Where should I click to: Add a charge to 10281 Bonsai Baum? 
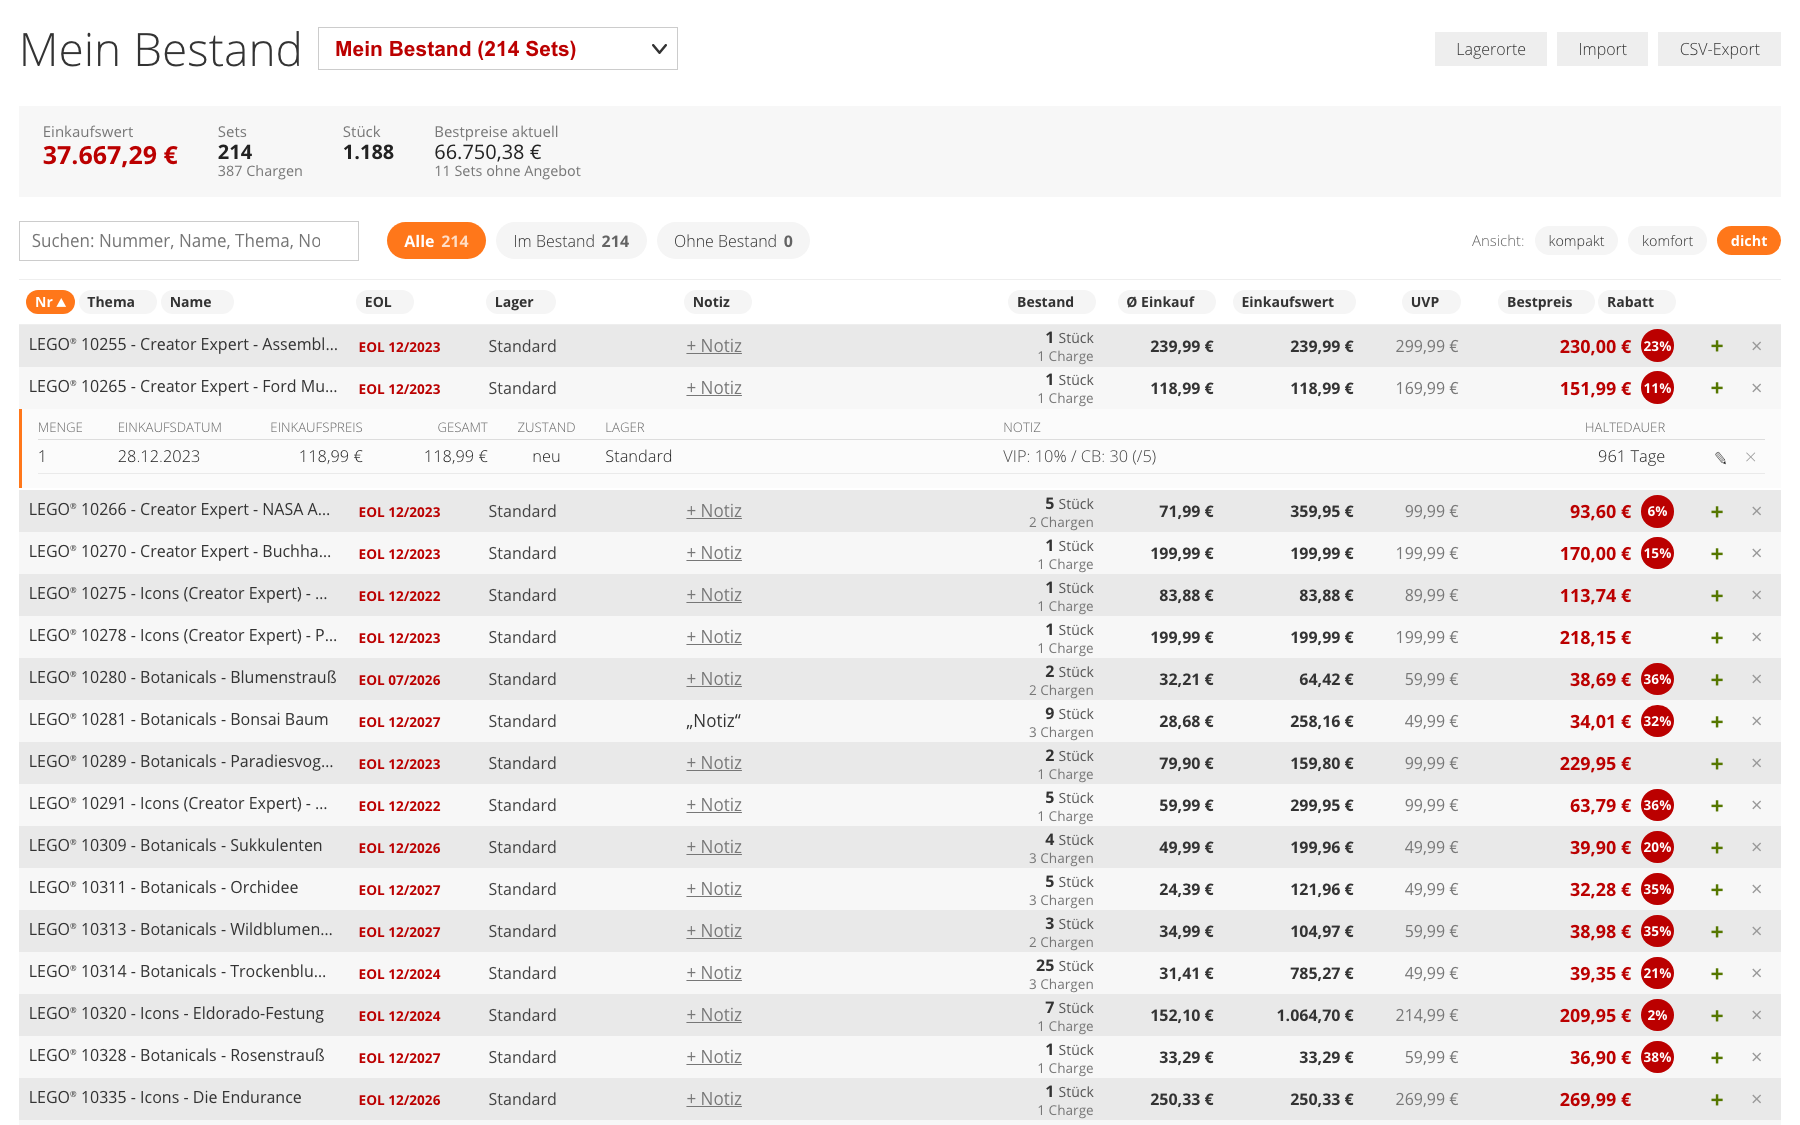click(x=1717, y=721)
